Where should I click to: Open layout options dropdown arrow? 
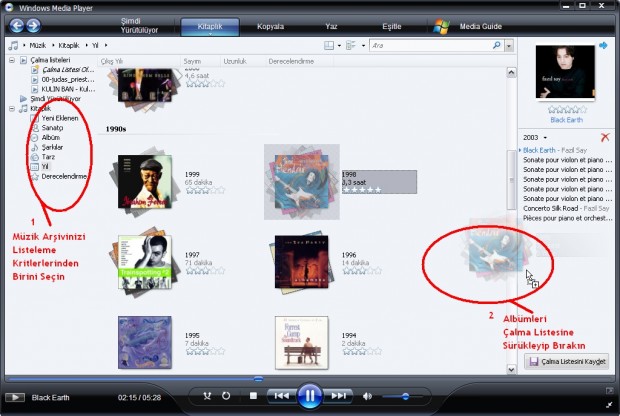pos(339,45)
